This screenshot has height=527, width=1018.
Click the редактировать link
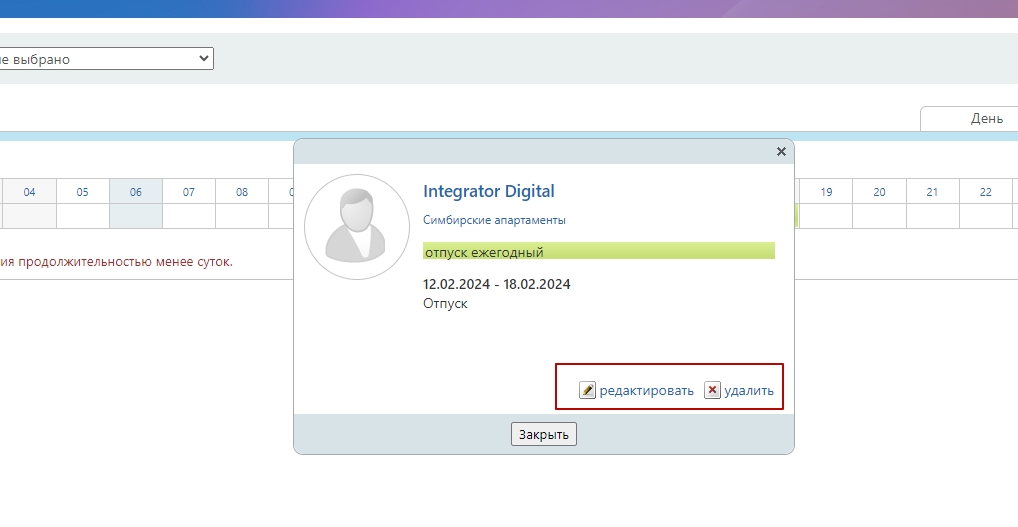646,391
